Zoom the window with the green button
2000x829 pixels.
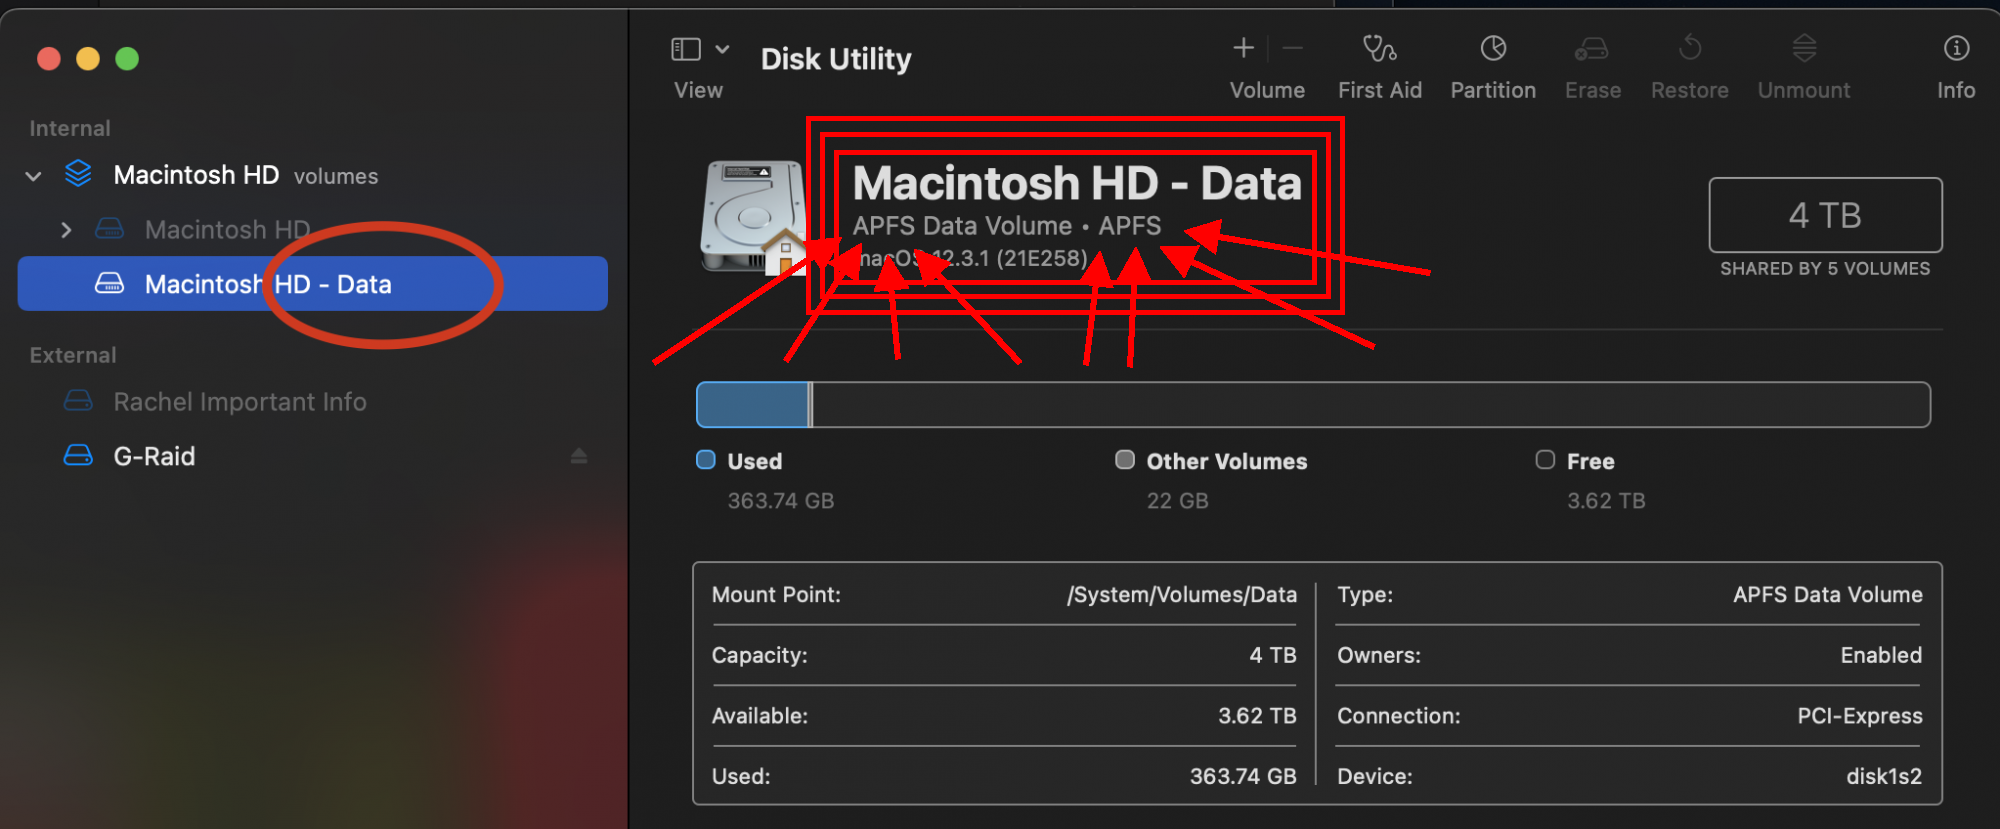click(127, 59)
